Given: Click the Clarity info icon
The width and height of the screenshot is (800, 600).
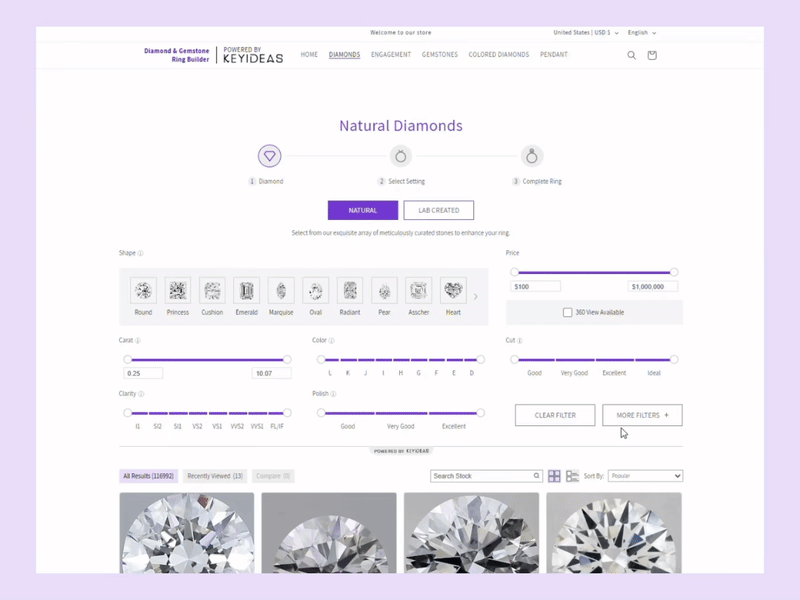Looking at the screenshot, I should tap(141, 394).
